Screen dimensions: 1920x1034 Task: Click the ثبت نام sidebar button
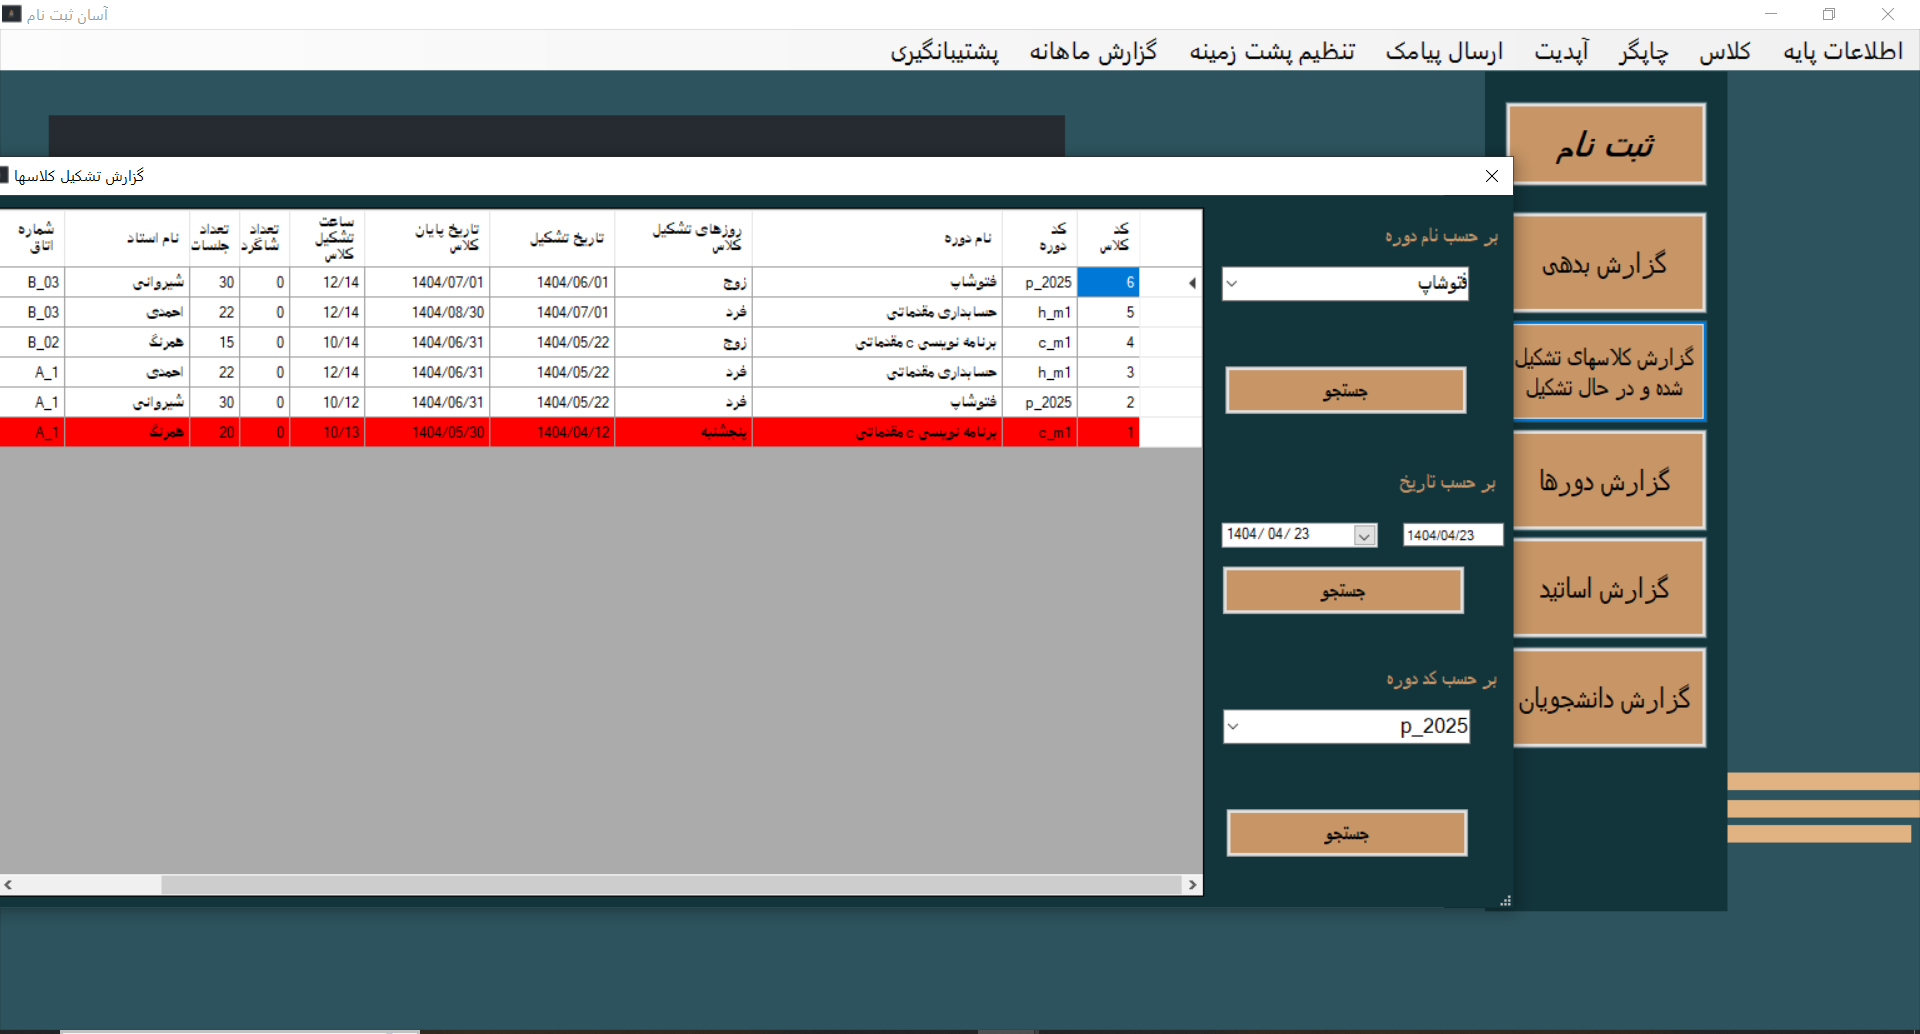(x=1605, y=144)
